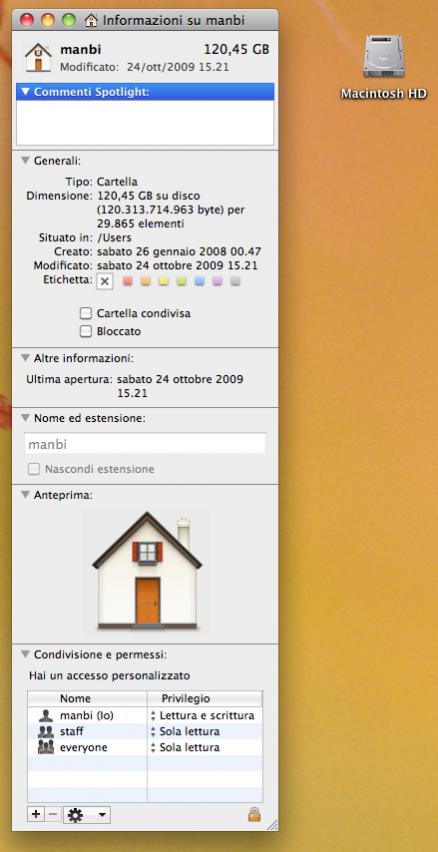
Task: Click the home proxy icon in title bar
Action: 91,21
